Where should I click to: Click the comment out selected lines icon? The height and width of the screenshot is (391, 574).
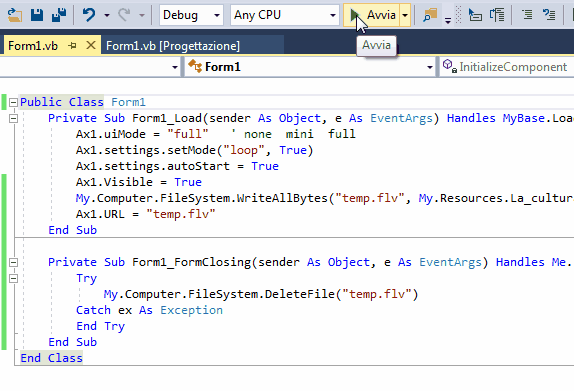point(527,15)
